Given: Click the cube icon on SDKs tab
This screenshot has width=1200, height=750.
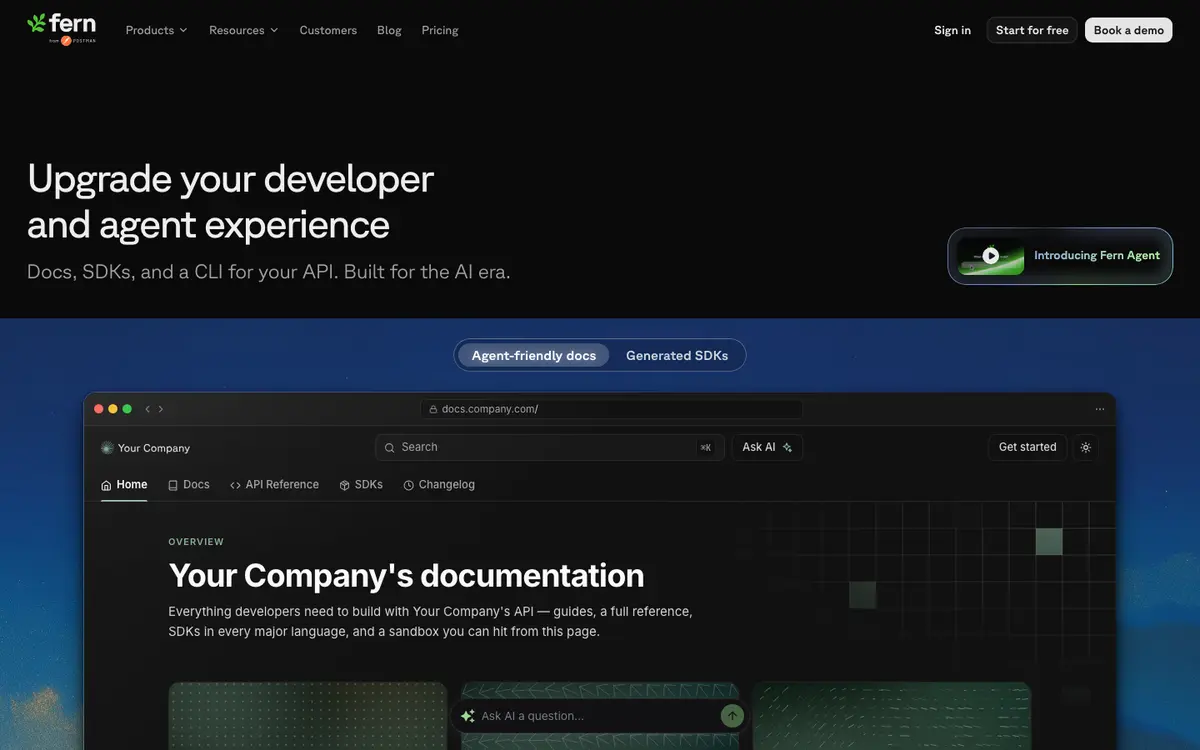Looking at the screenshot, I should (x=344, y=485).
